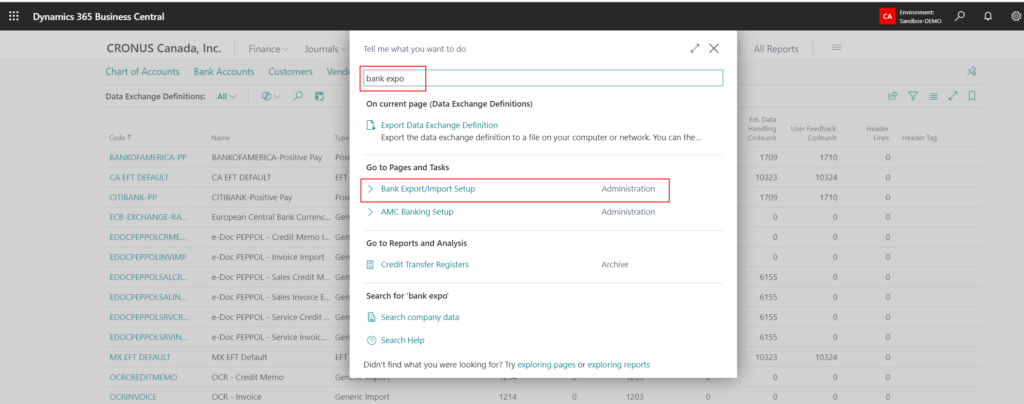Open EDOCPEPPOLINVIMP code link
The height and width of the screenshot is (404, 1024).
pyautogui.click(x=148, y=257)
